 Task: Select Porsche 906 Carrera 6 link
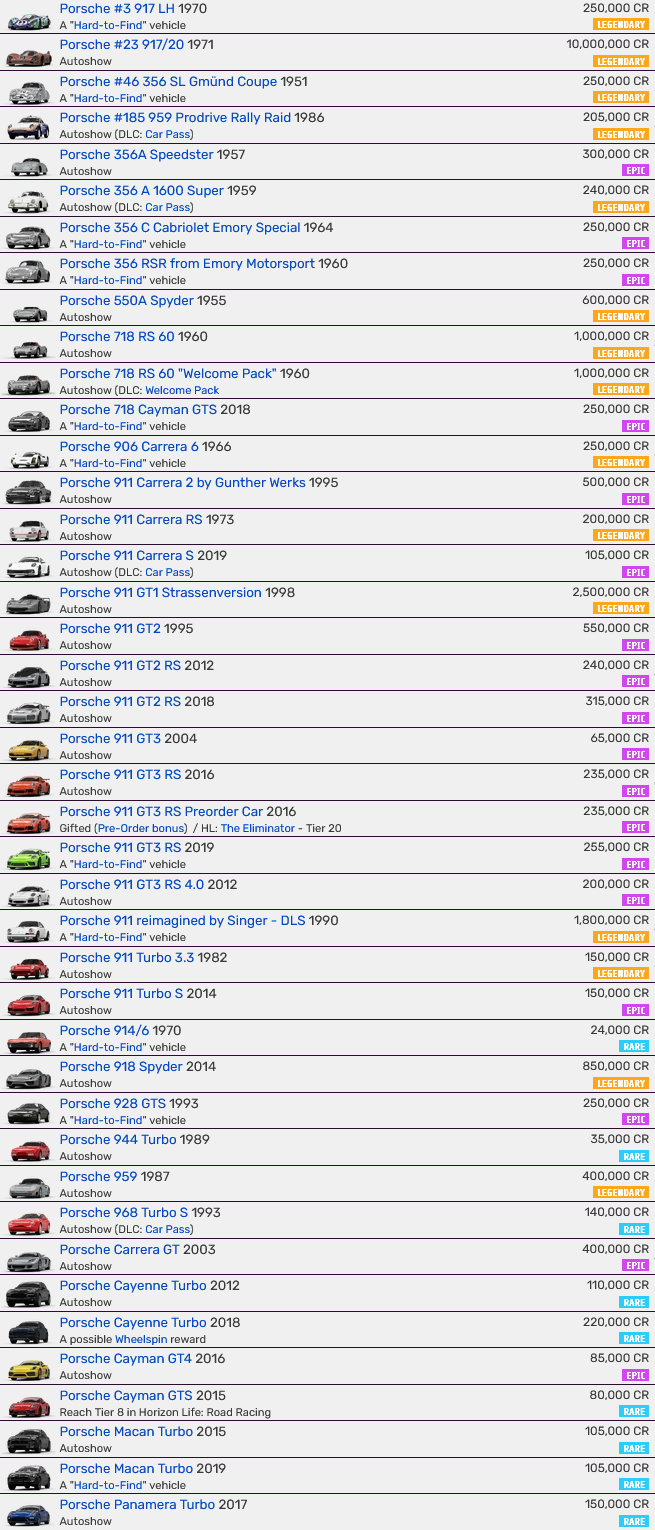click(x=128, y=446)
